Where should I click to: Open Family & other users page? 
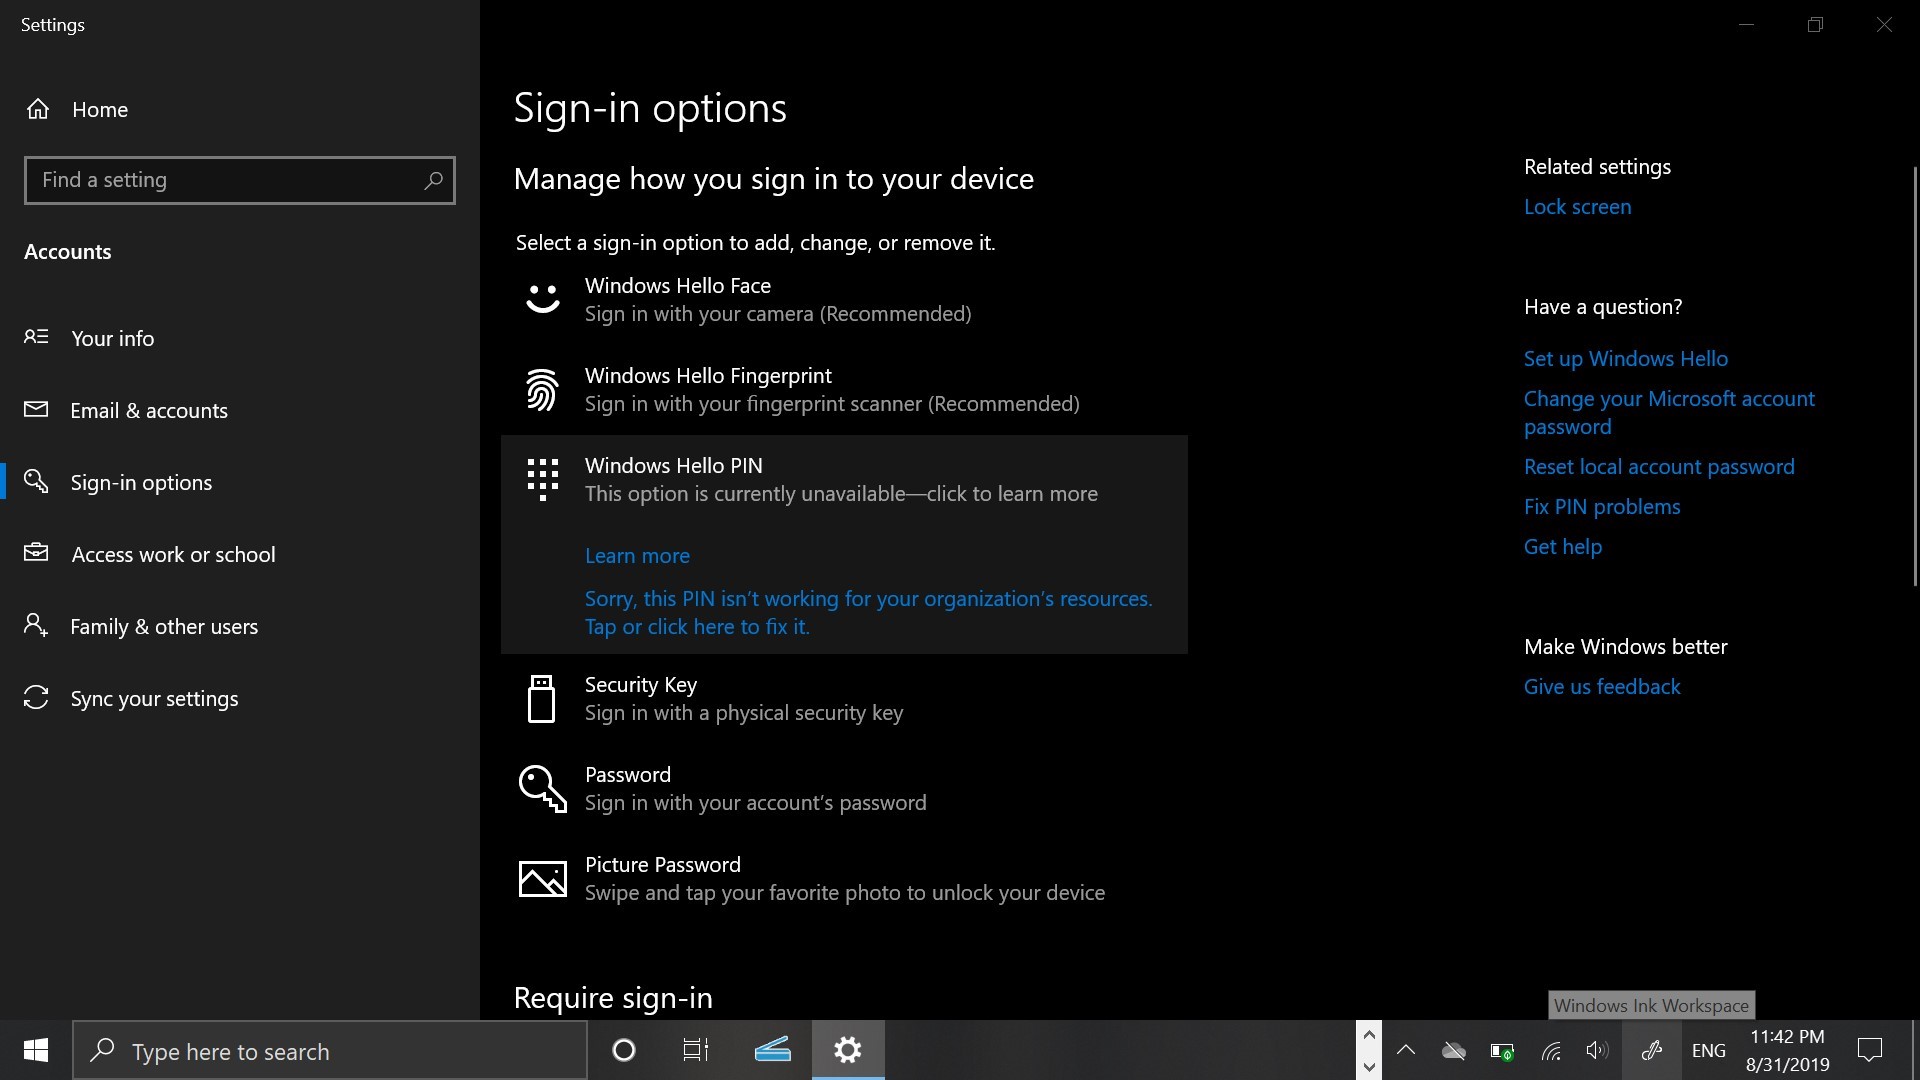click(x=240, y=626)
